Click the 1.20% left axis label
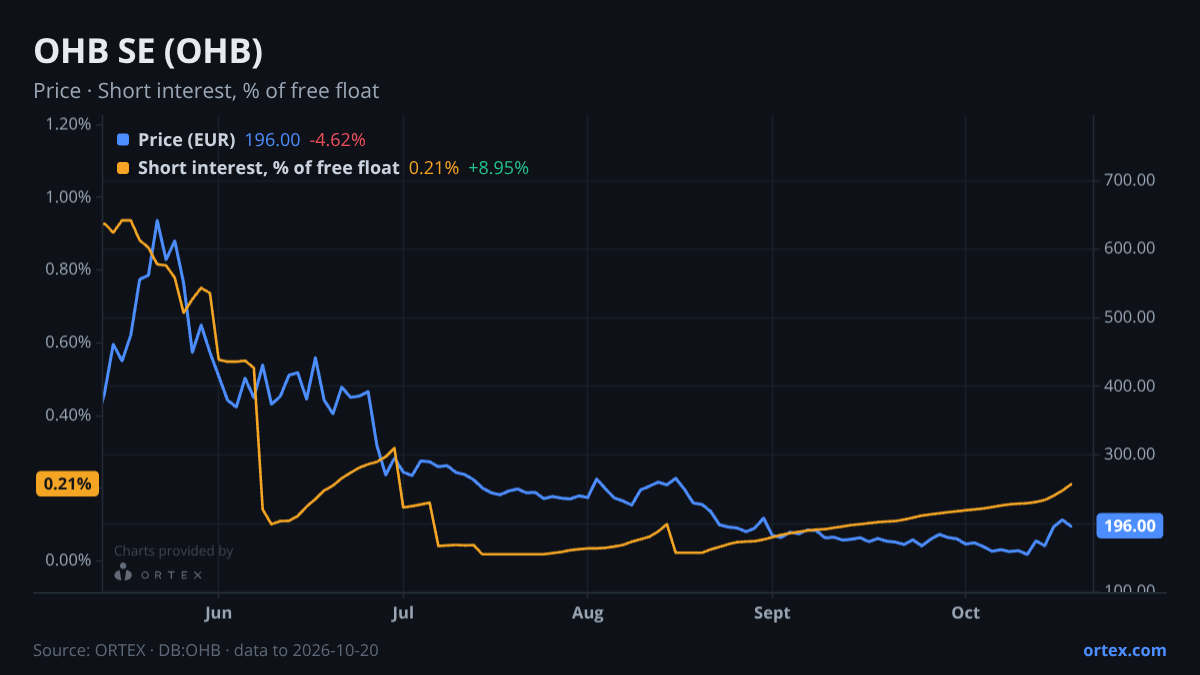 (x=68, y=124)
